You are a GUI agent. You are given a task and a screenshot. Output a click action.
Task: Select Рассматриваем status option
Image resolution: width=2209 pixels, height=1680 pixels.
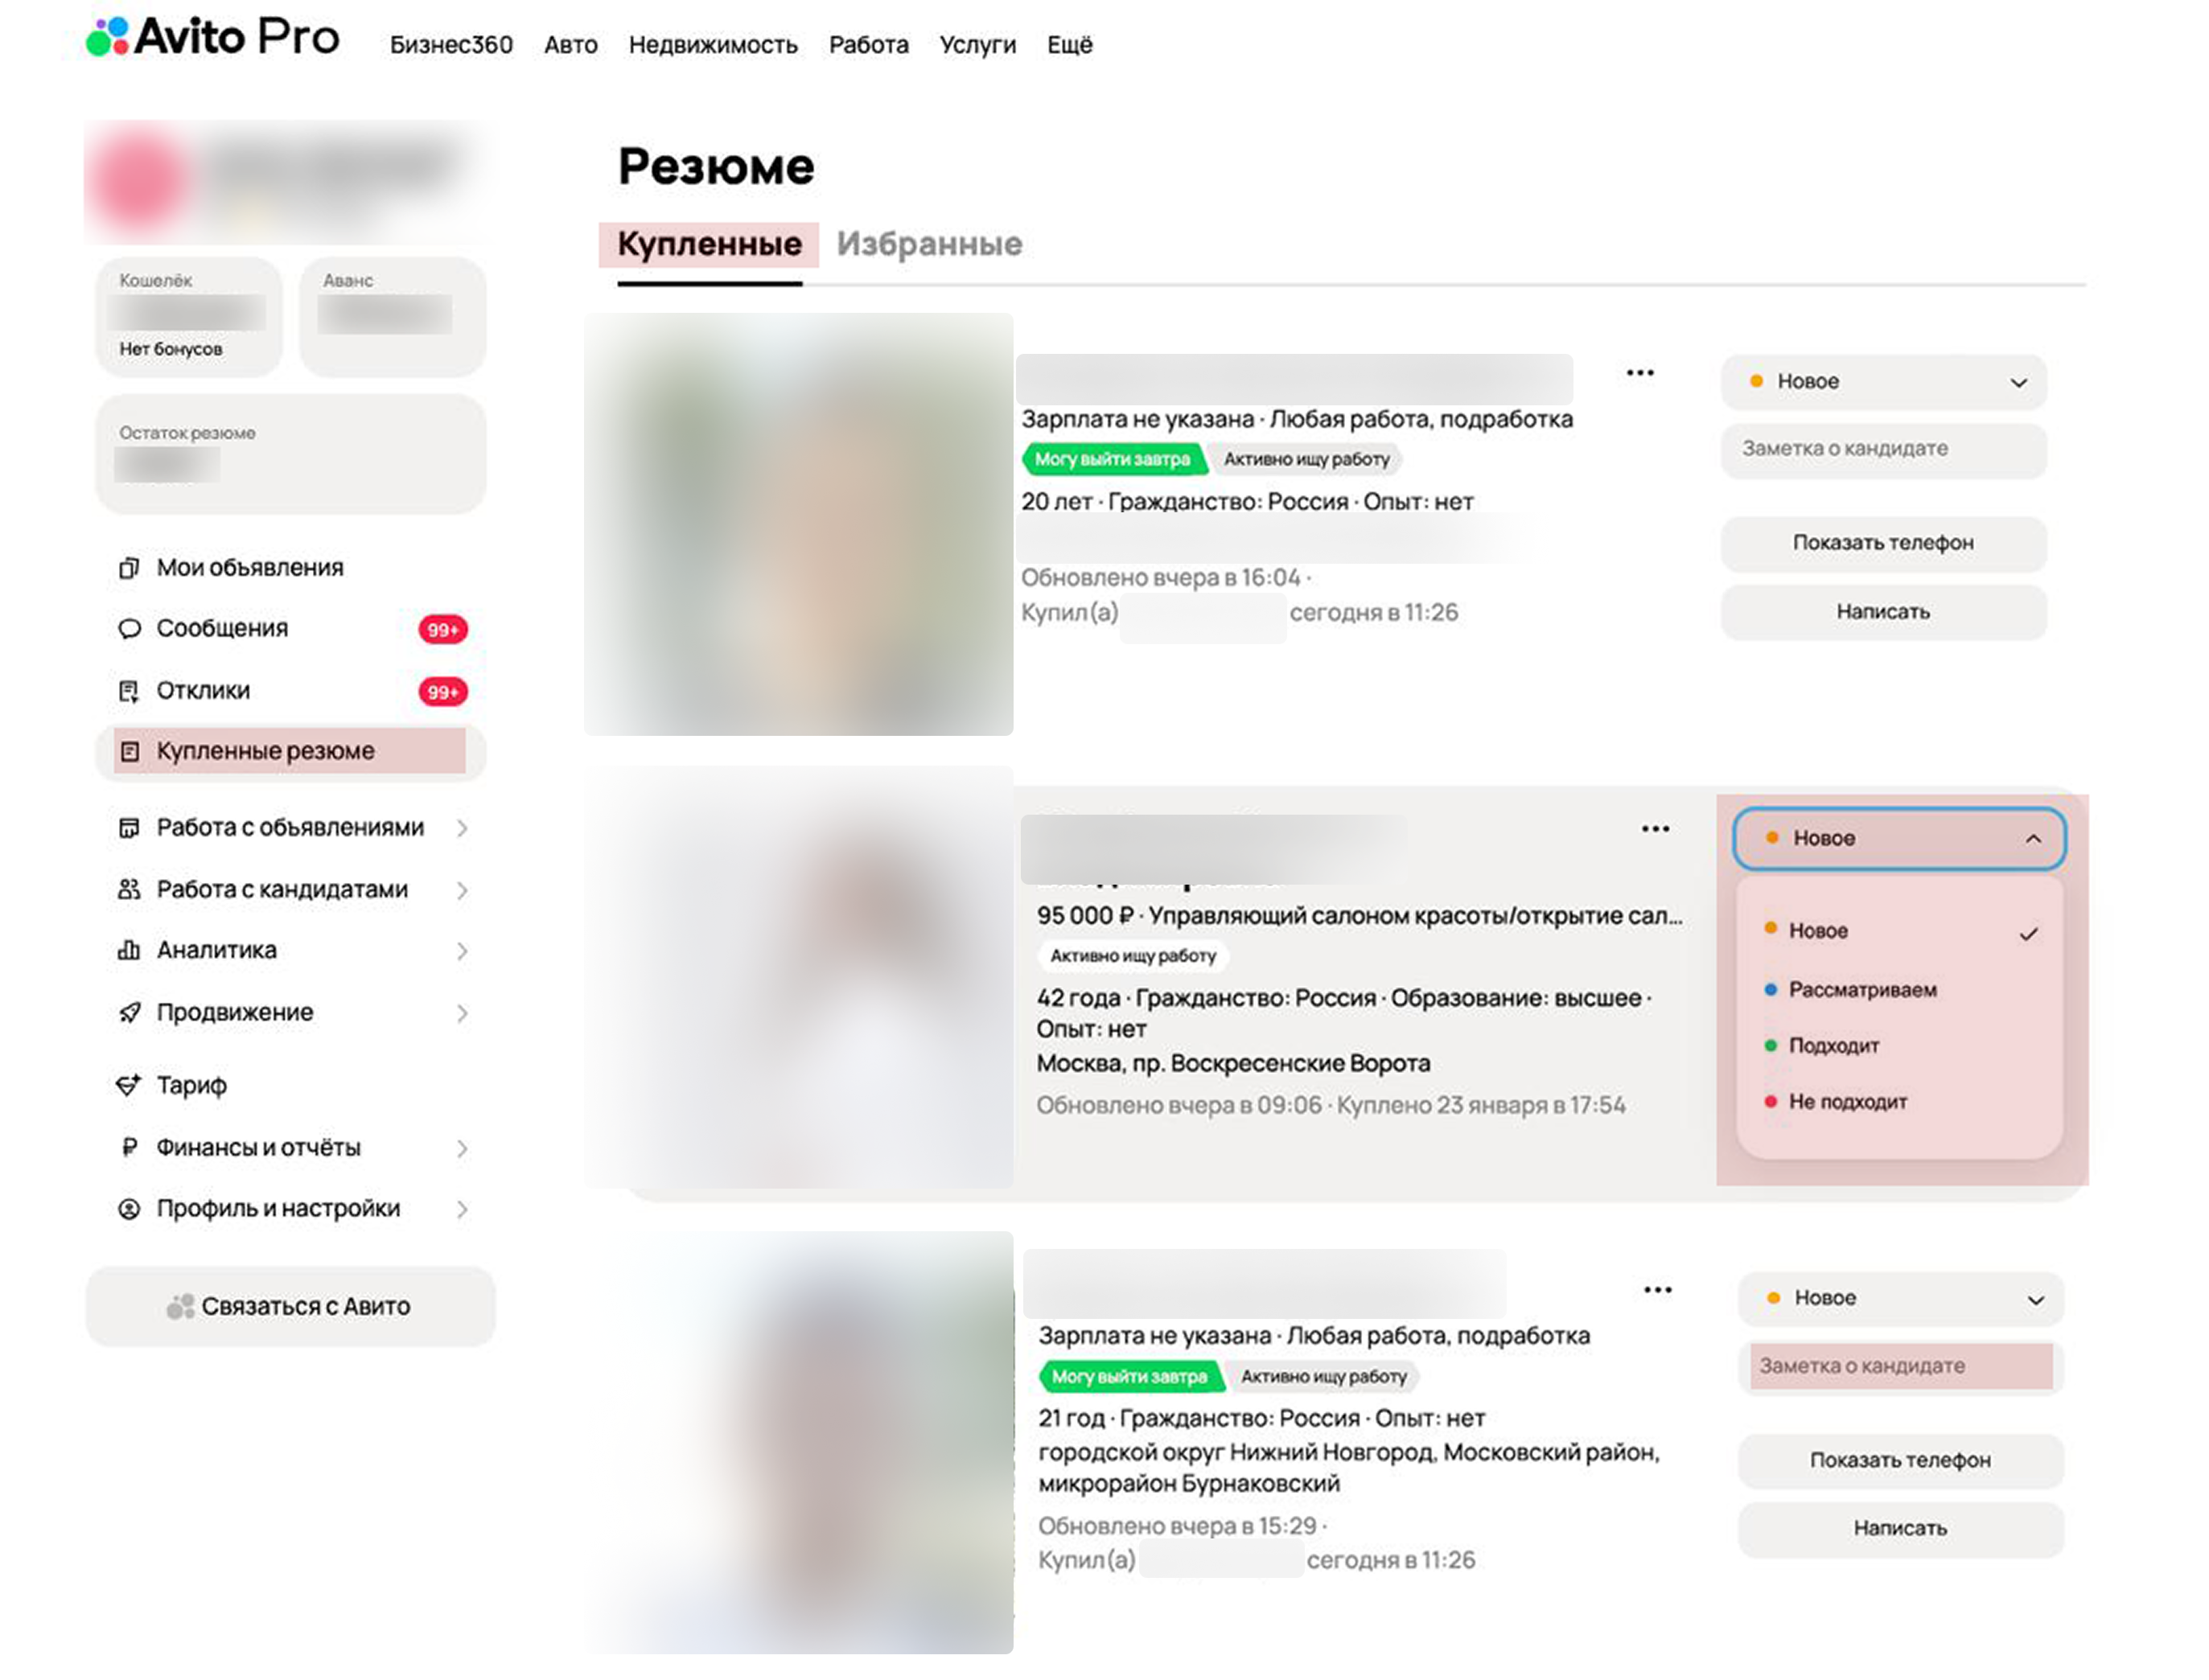[x=1862, y=990]
